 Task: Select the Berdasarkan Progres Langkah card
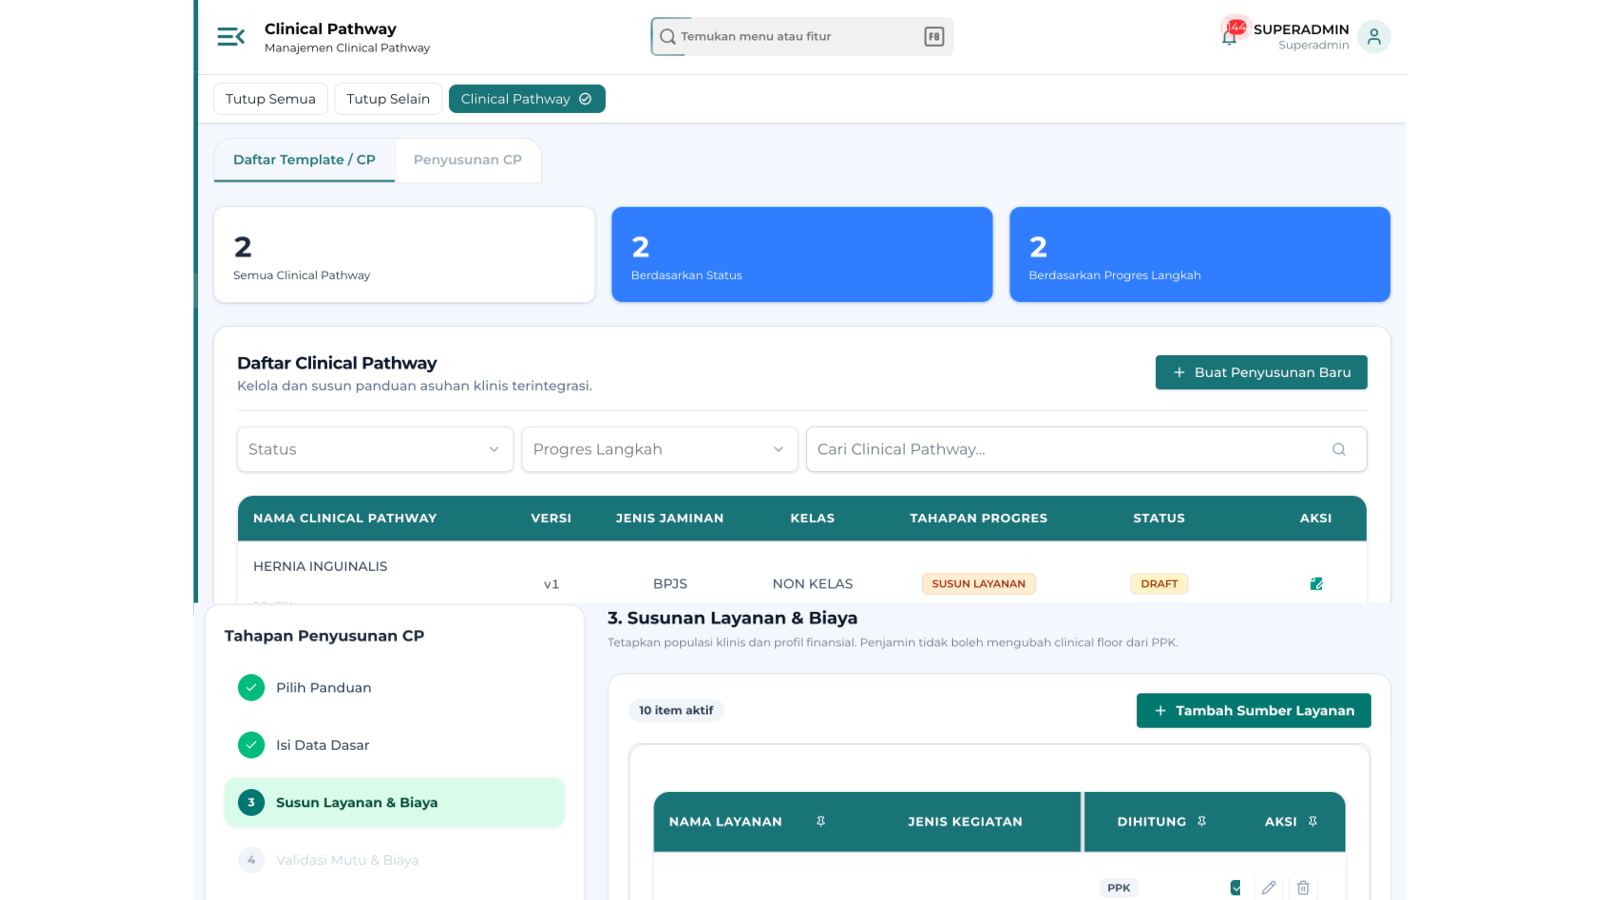click(x=1200, y=254)
